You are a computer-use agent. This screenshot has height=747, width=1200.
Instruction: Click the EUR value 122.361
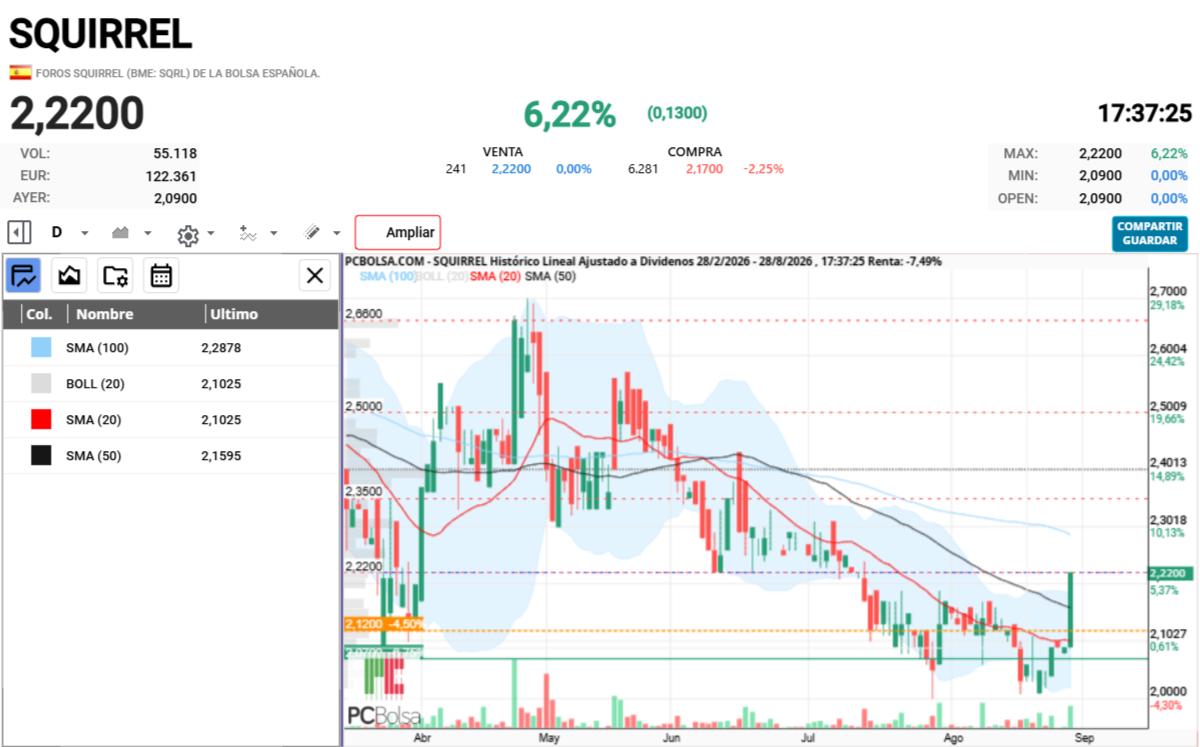pyautogui.click(x=172, y=176)
